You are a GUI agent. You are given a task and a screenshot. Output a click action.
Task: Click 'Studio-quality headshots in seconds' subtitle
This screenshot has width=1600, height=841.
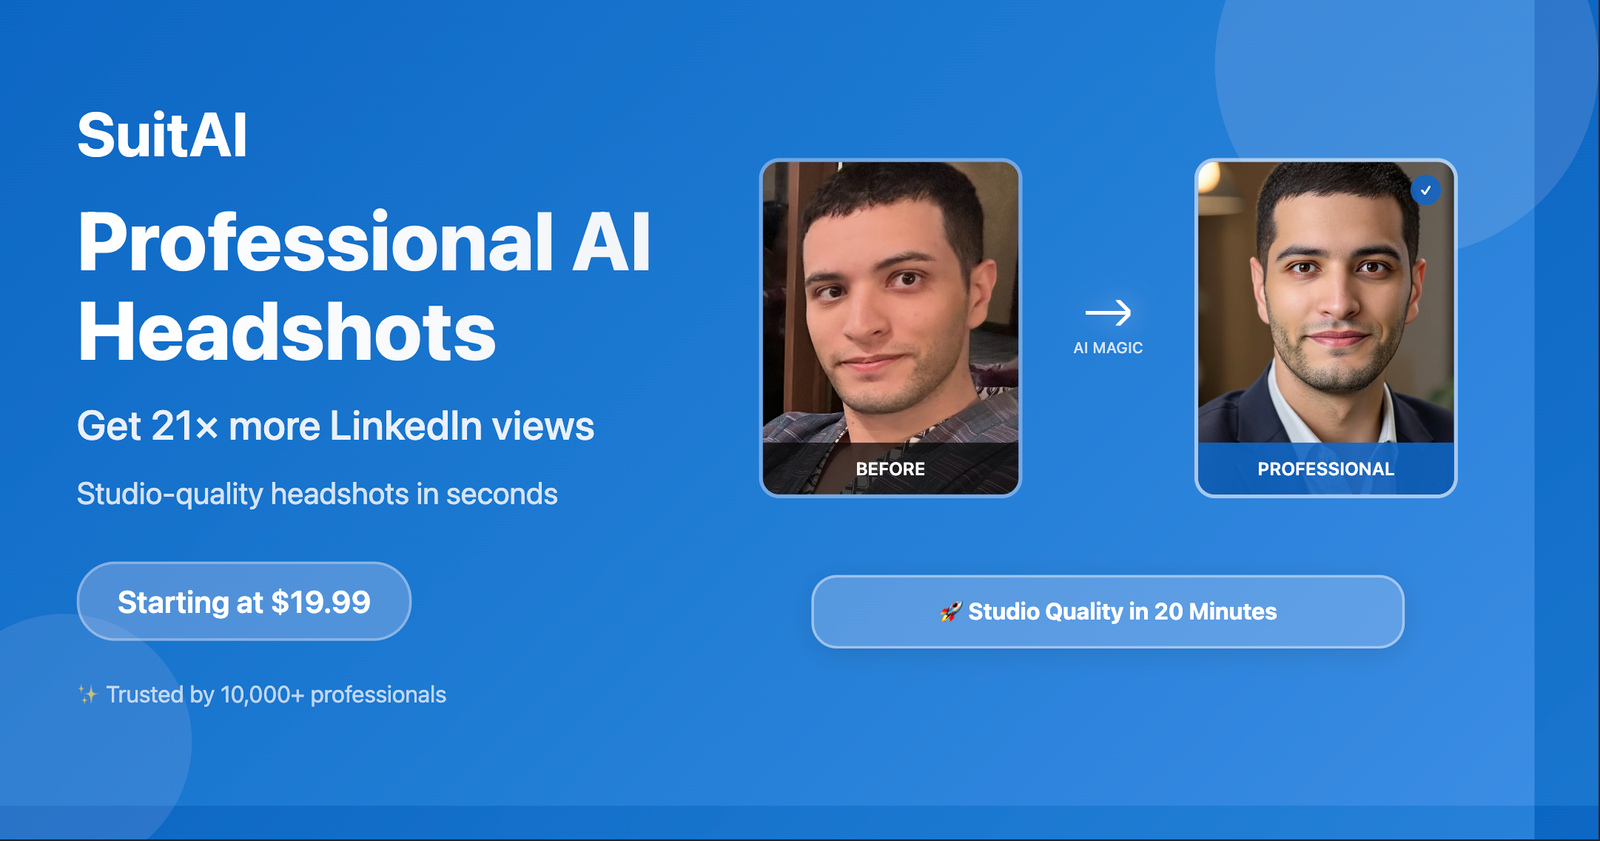coord(317,494)
